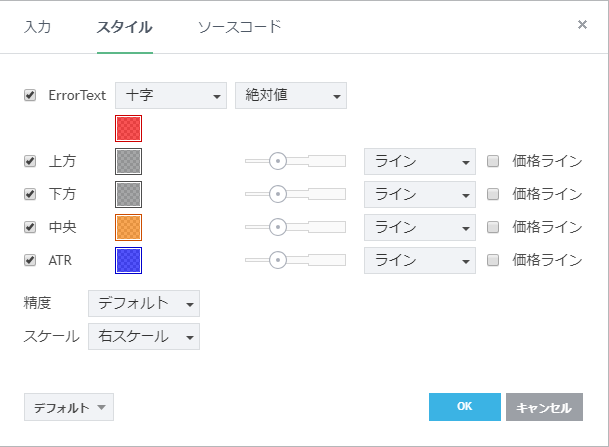Expand the 絶対値 location dropdown

[290, 96]
